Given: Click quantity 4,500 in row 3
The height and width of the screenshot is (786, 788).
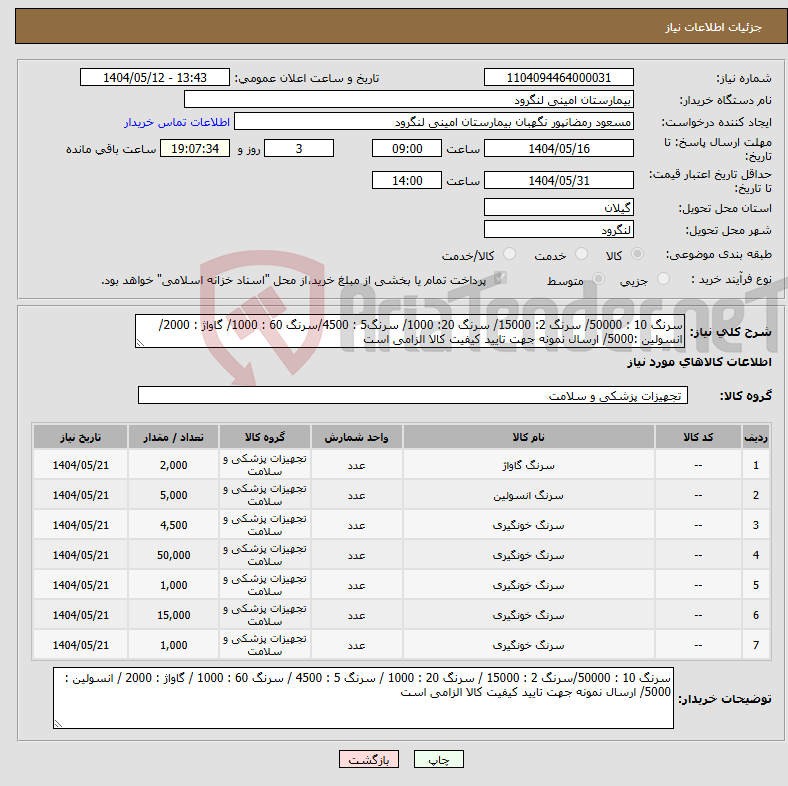Looking at the screenshot, I should [173, 525].
